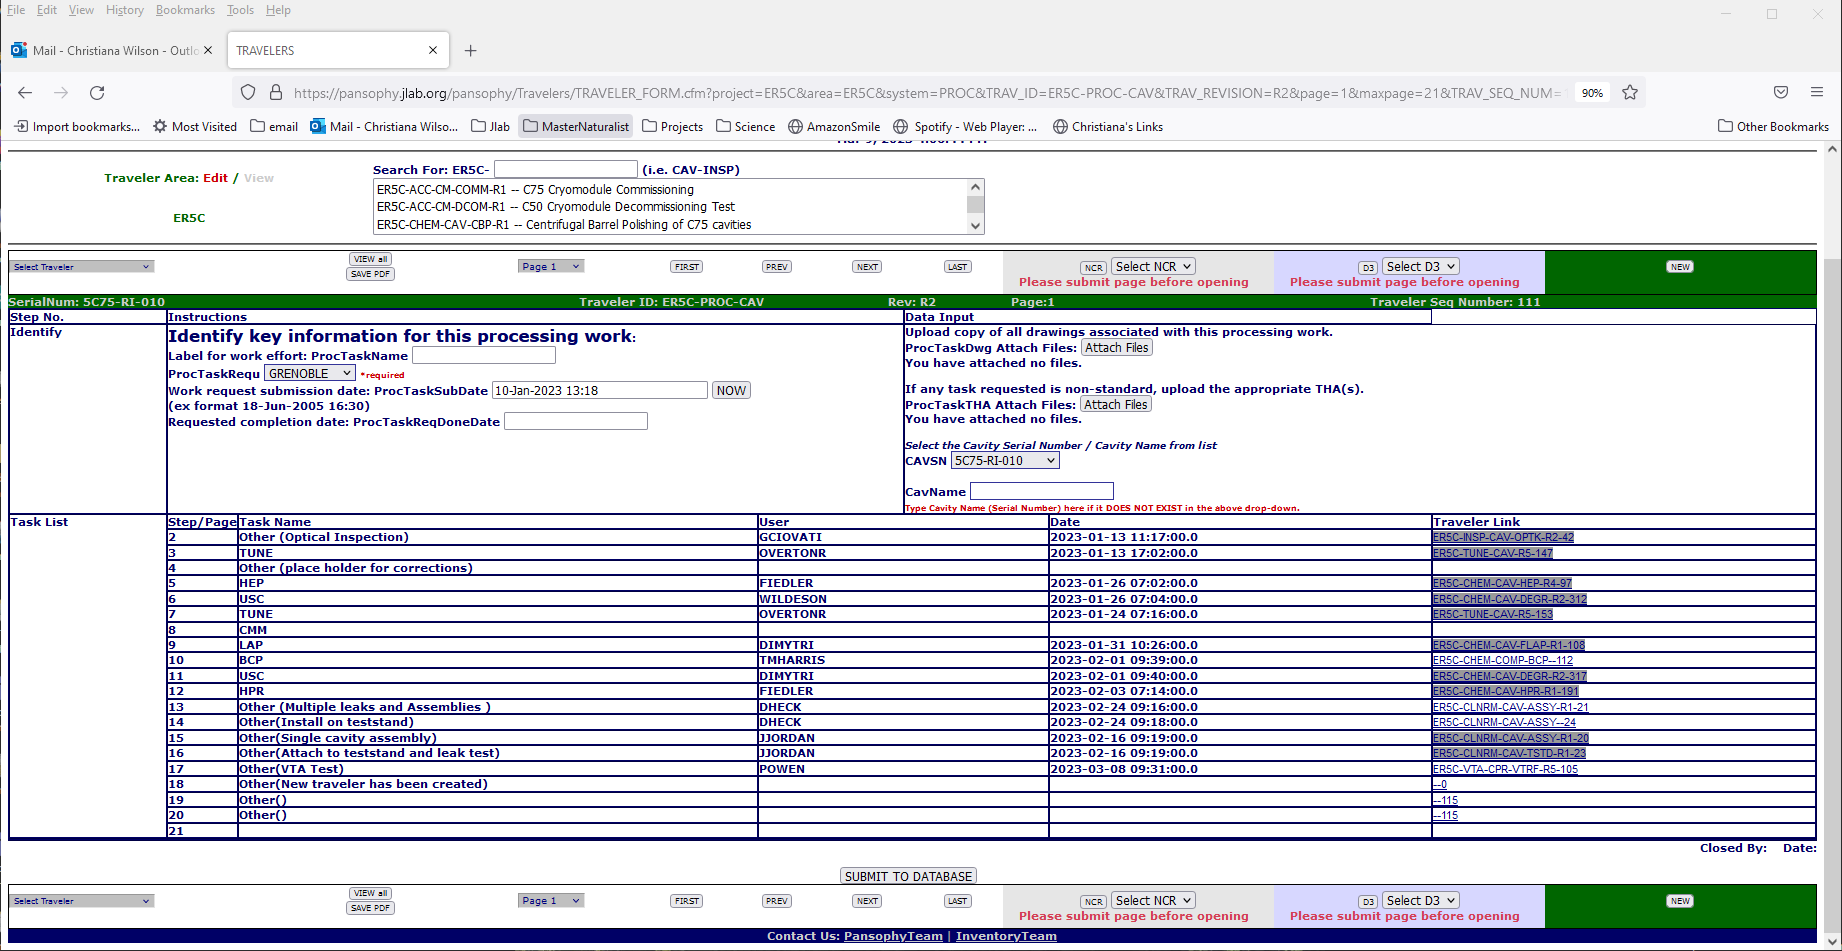The height and width of the screenshot is (951, 1842).
Task: Click the ProcTaskName input field
Action: click(483, 356)
